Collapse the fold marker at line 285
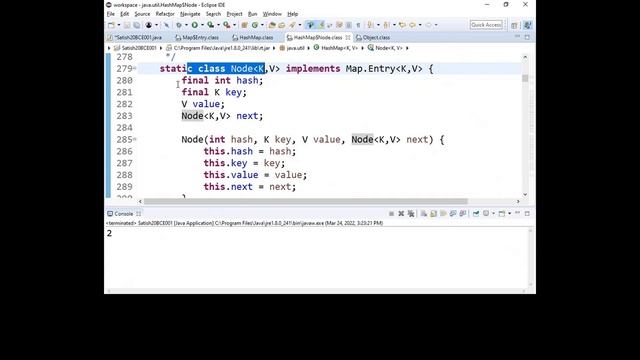Image resolution: width=640 pixels, height=360 pixels. pos(135,139)
